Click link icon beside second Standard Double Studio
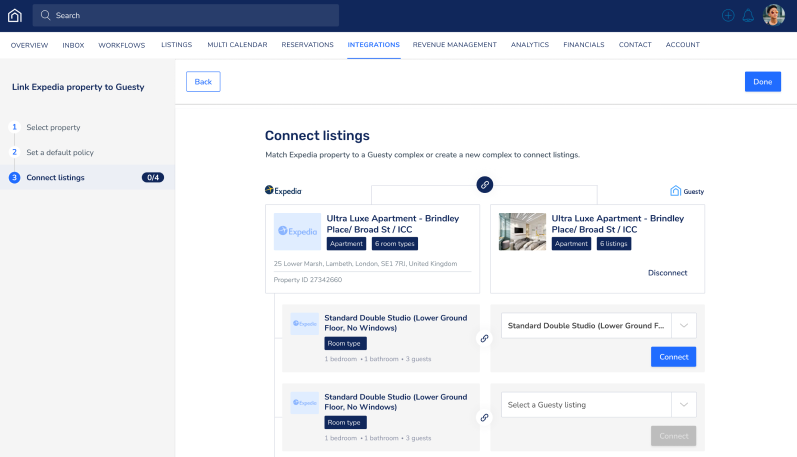Viewport: 797px width, 457px height. [485, 418]
